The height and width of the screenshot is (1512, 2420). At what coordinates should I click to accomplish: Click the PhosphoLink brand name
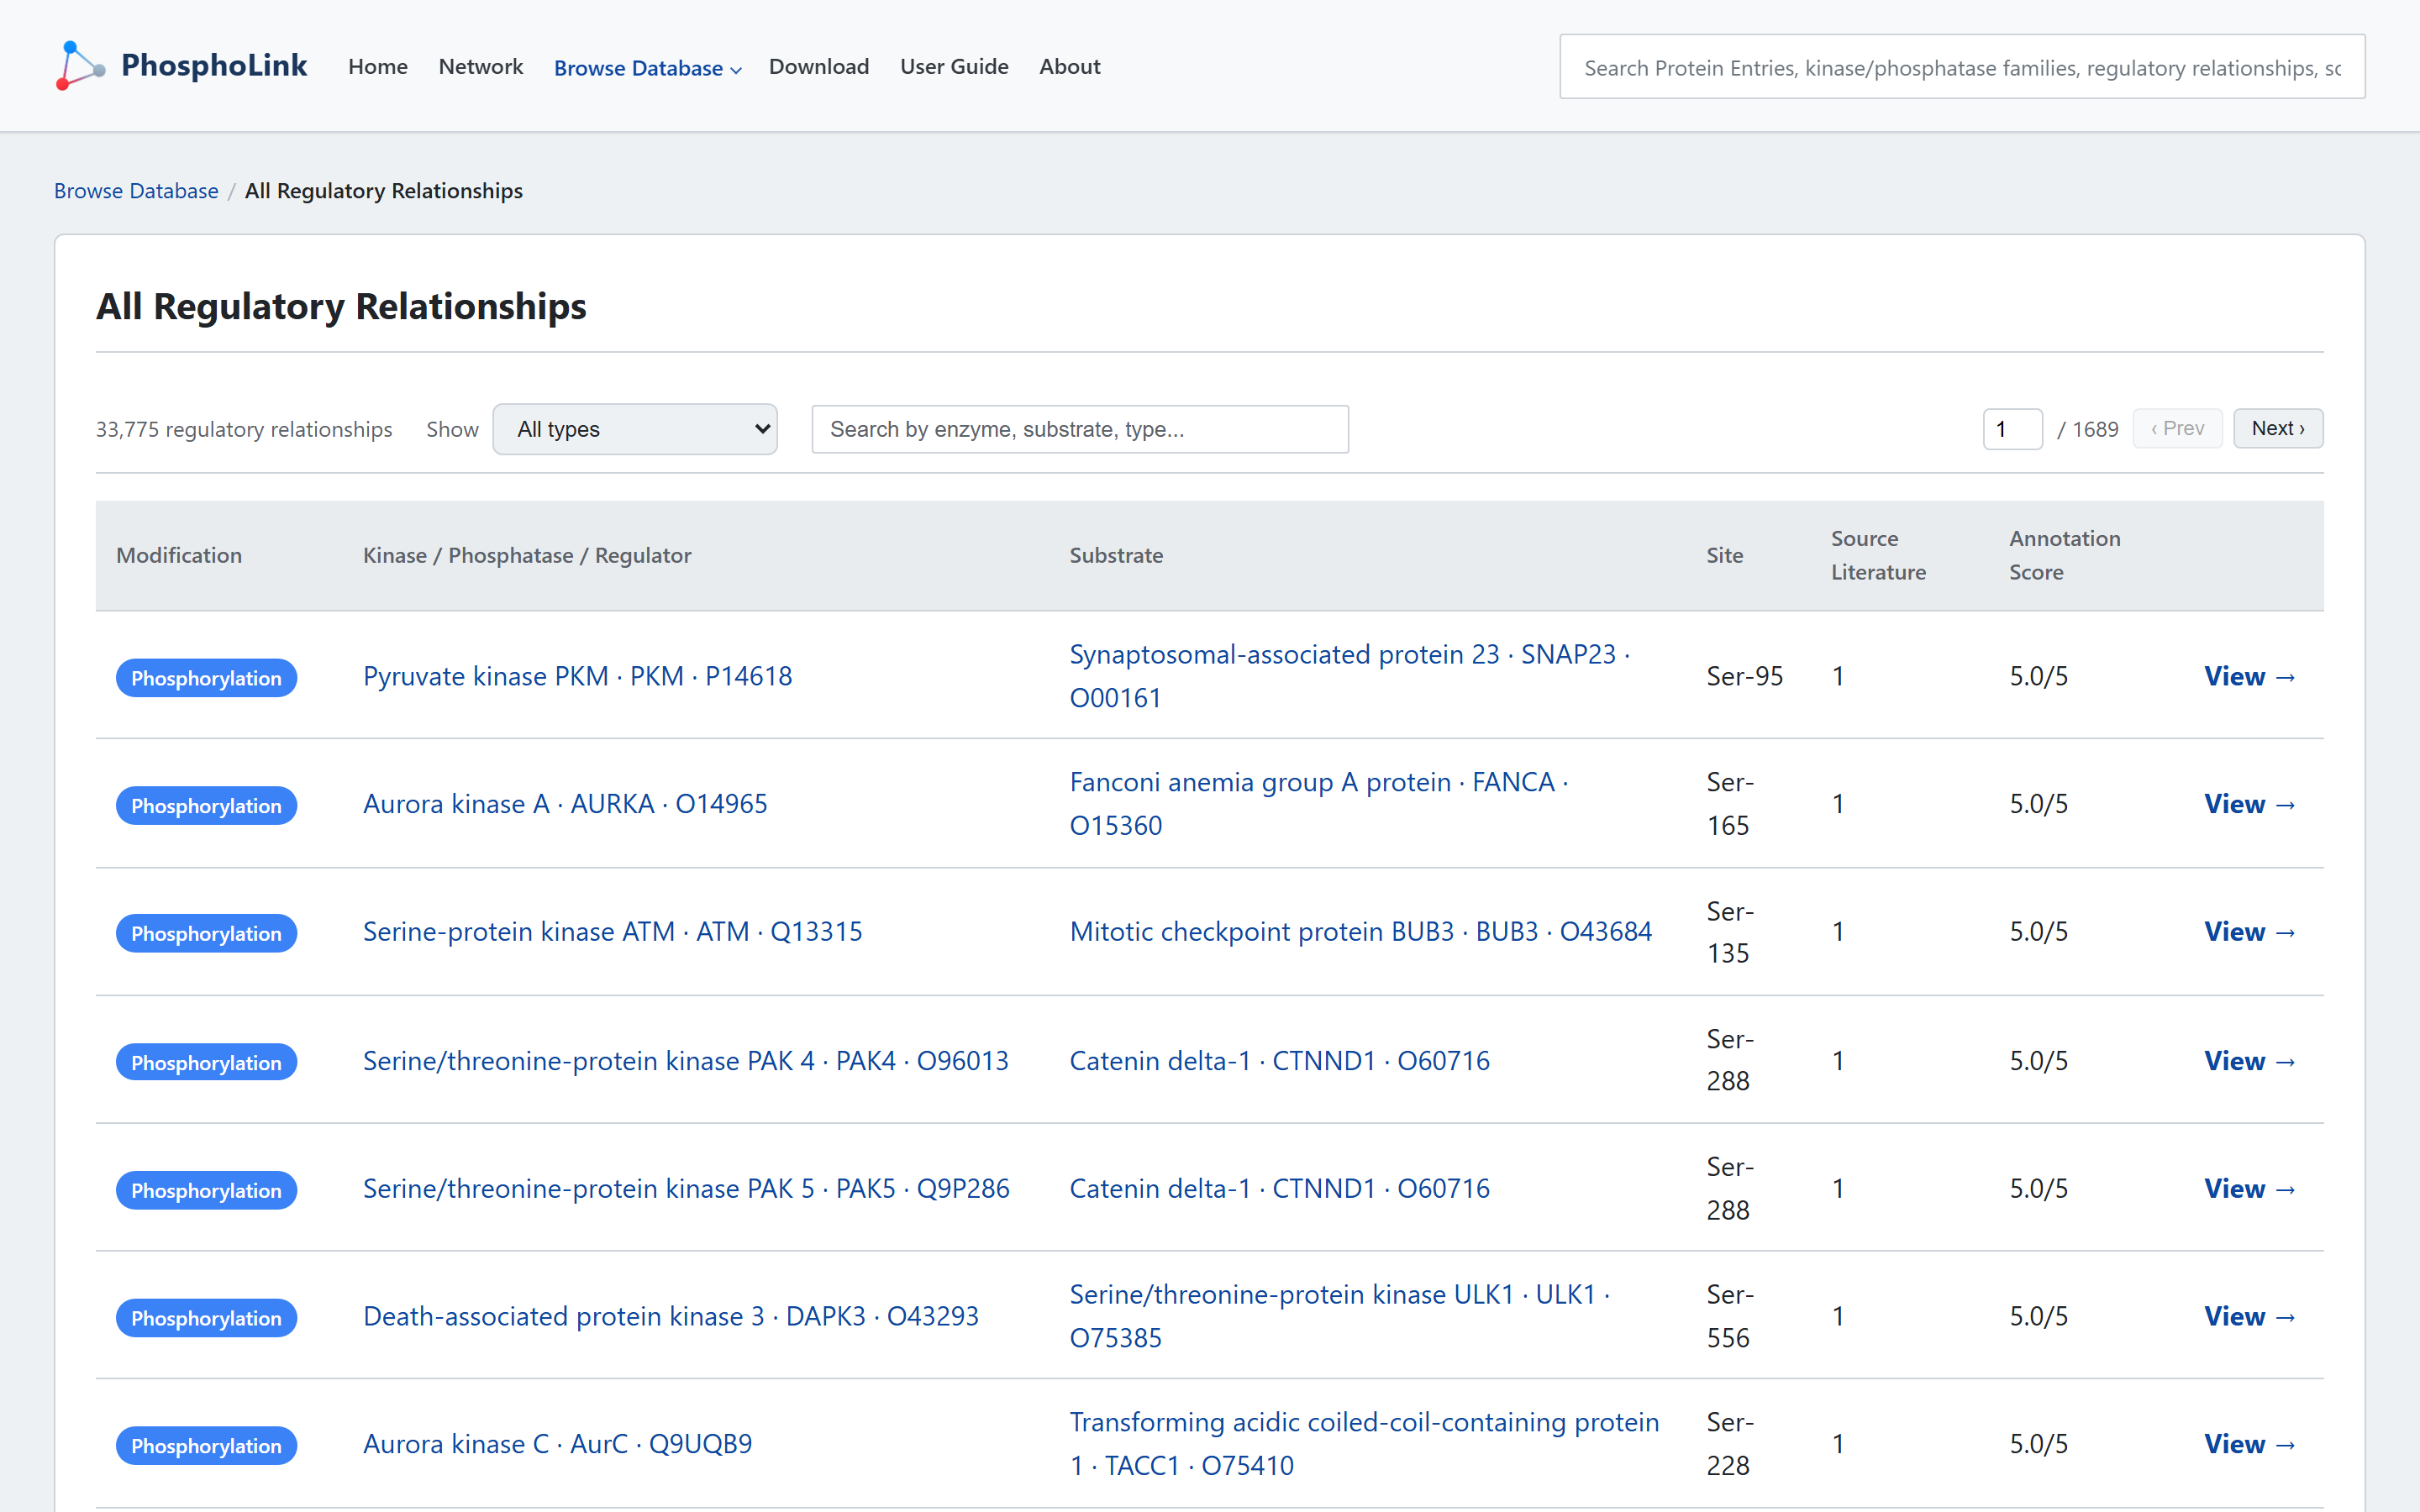point(214,65)
